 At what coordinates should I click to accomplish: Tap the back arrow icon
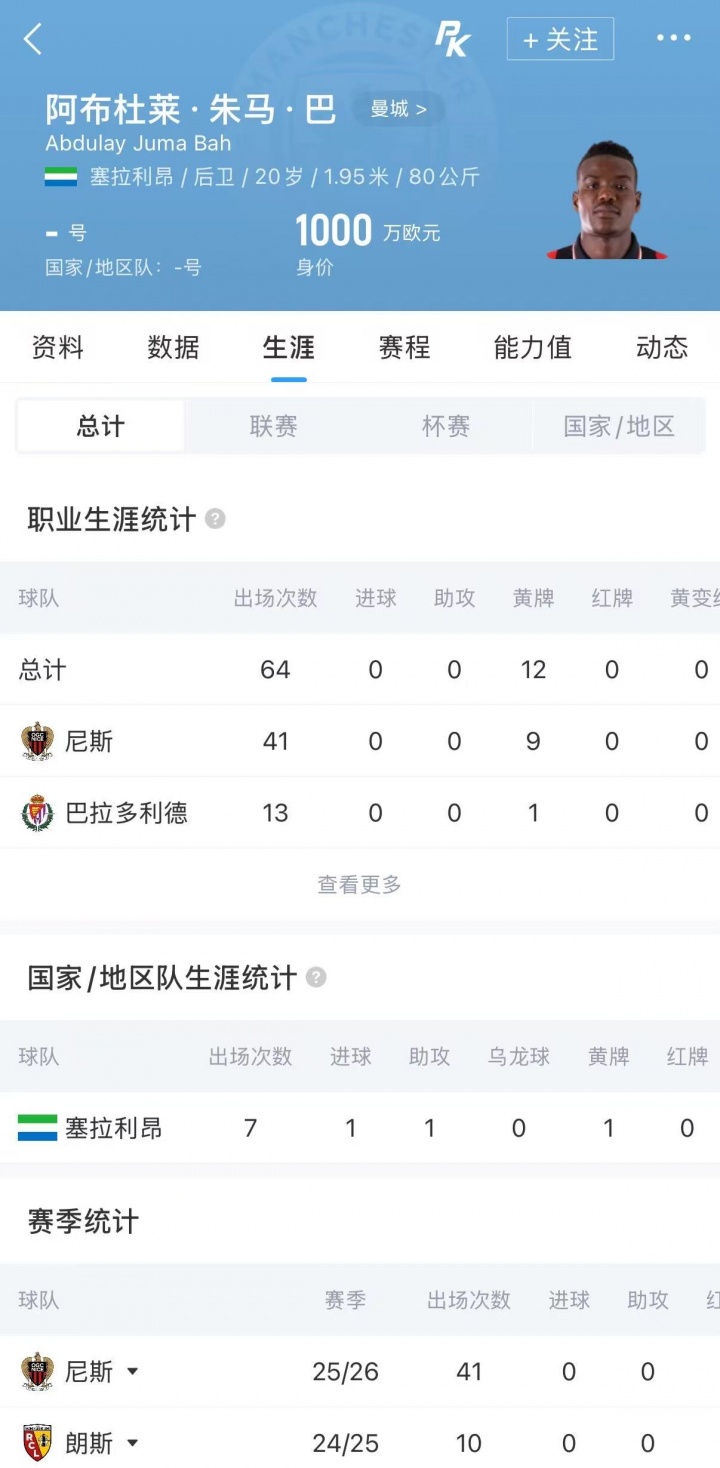coord(33,39)
